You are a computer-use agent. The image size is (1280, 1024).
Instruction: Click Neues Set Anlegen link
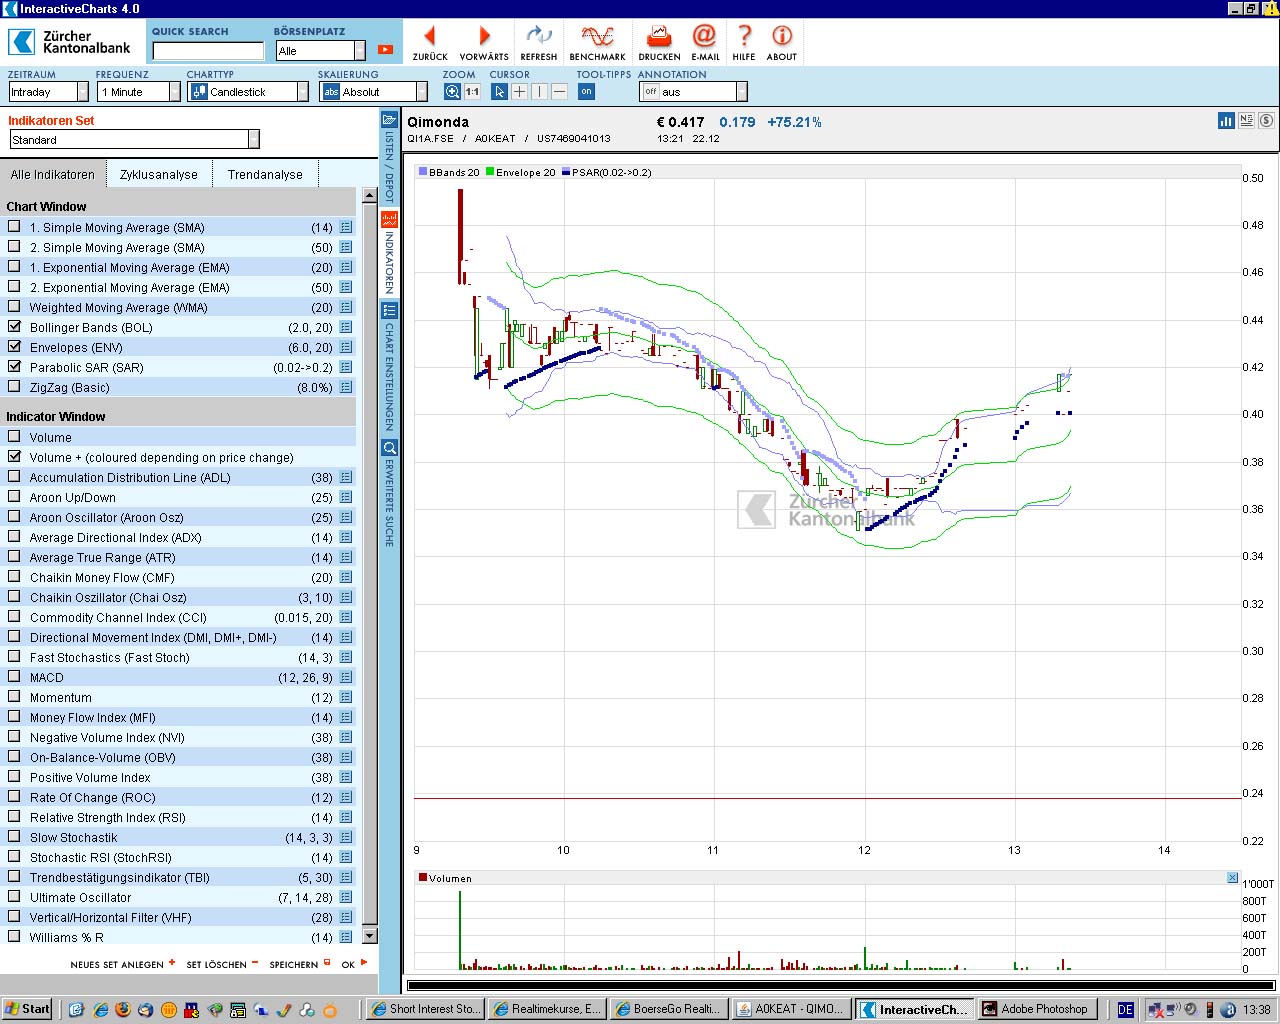tap(118, 965)
